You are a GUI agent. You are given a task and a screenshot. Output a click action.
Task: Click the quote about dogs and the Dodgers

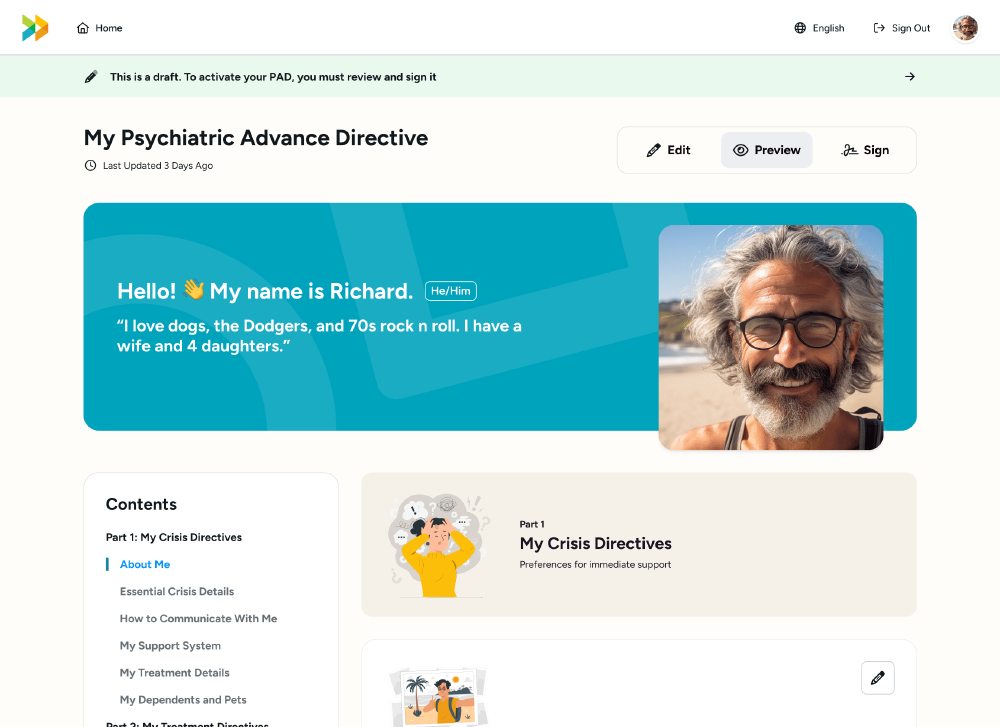click(319, 336)
